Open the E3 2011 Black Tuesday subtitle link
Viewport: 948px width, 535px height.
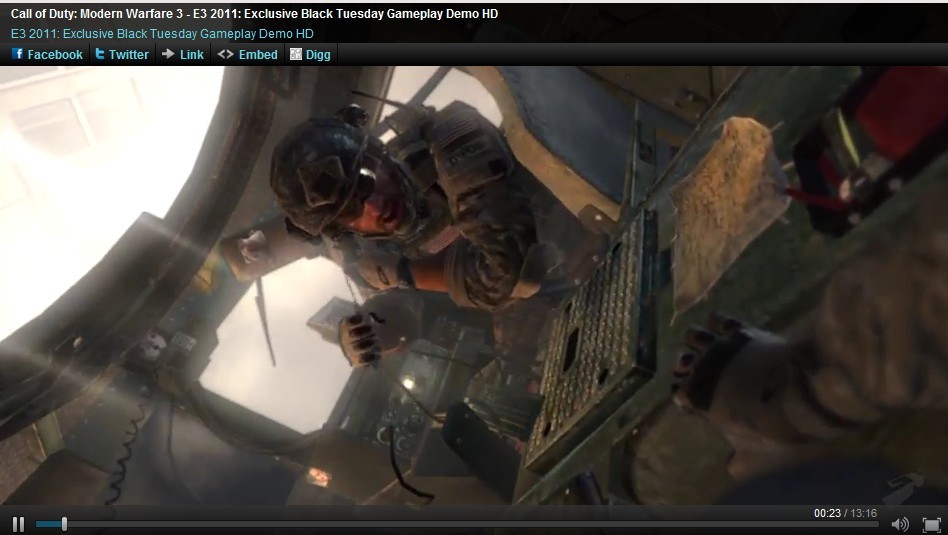point(162,34)
